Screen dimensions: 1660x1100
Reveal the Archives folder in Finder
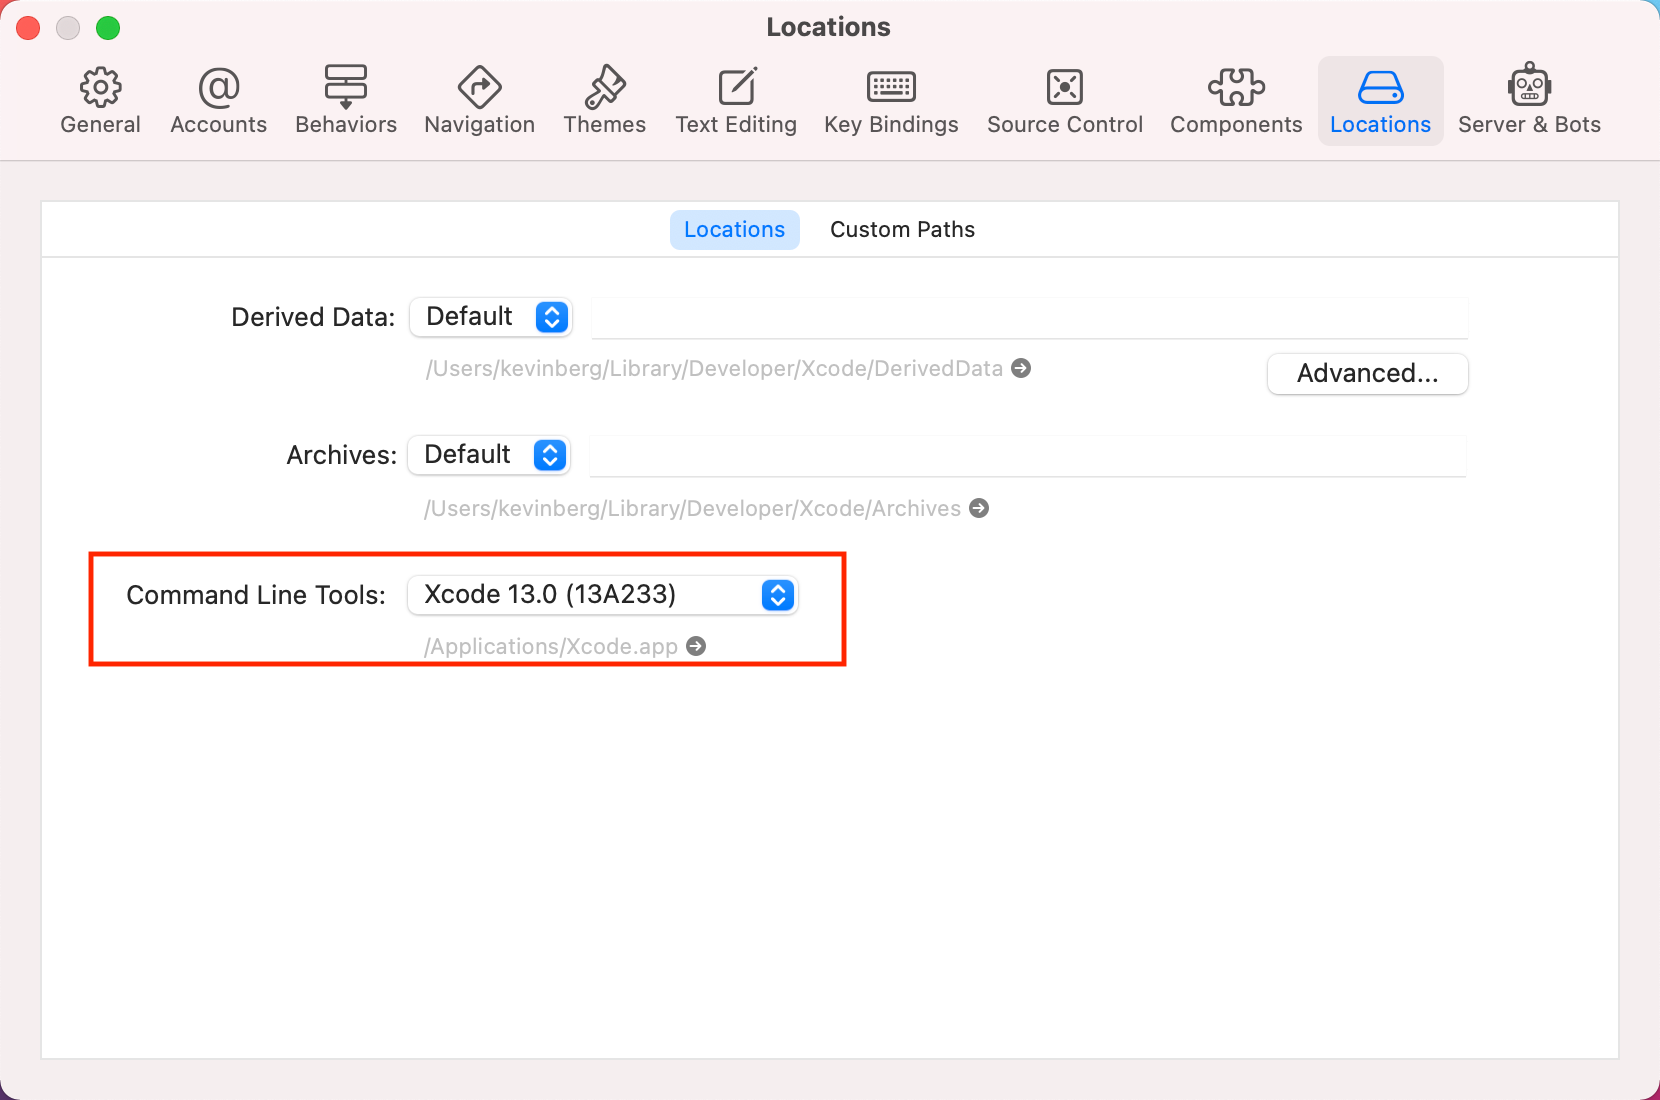click(979, 508)
